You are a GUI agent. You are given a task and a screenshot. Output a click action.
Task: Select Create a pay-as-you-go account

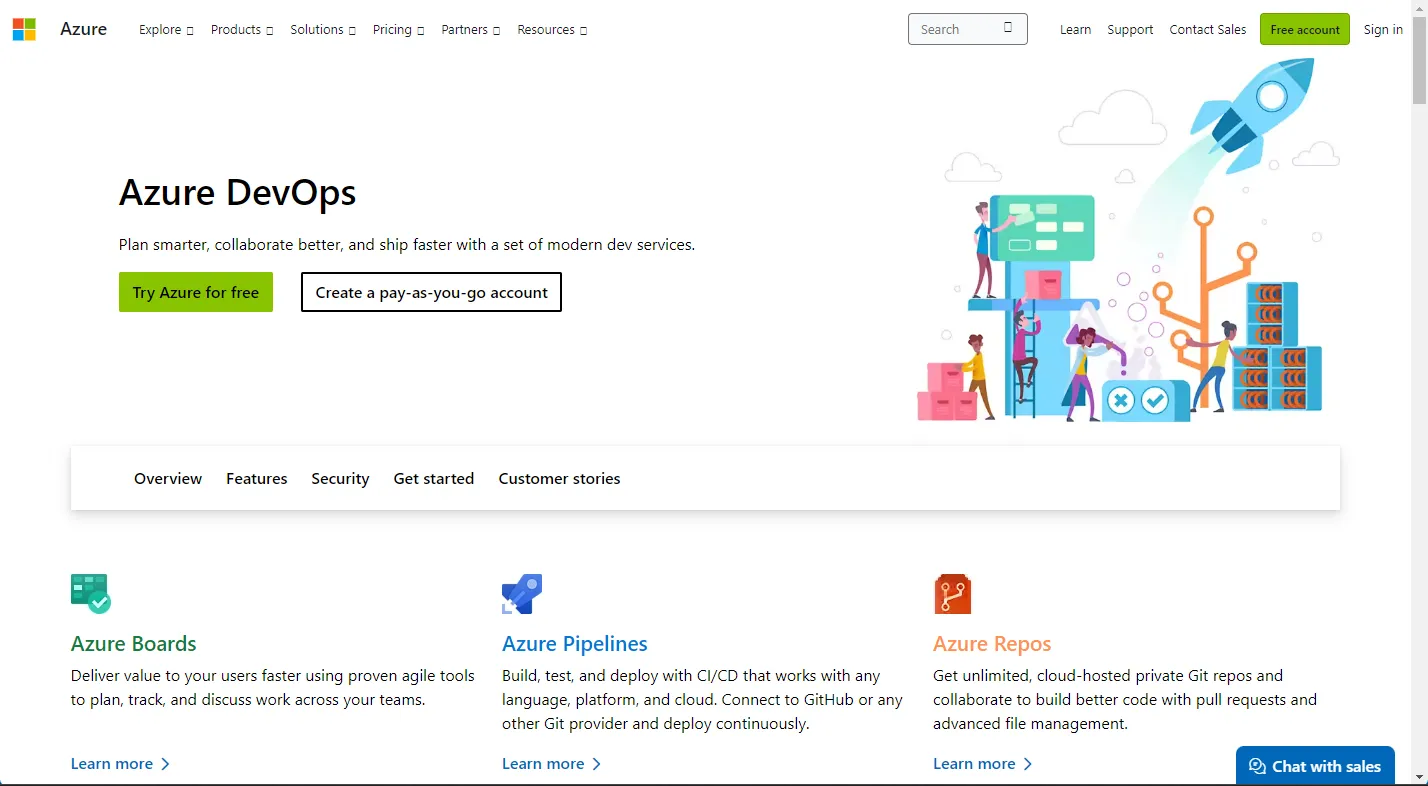tap(430, 292)
